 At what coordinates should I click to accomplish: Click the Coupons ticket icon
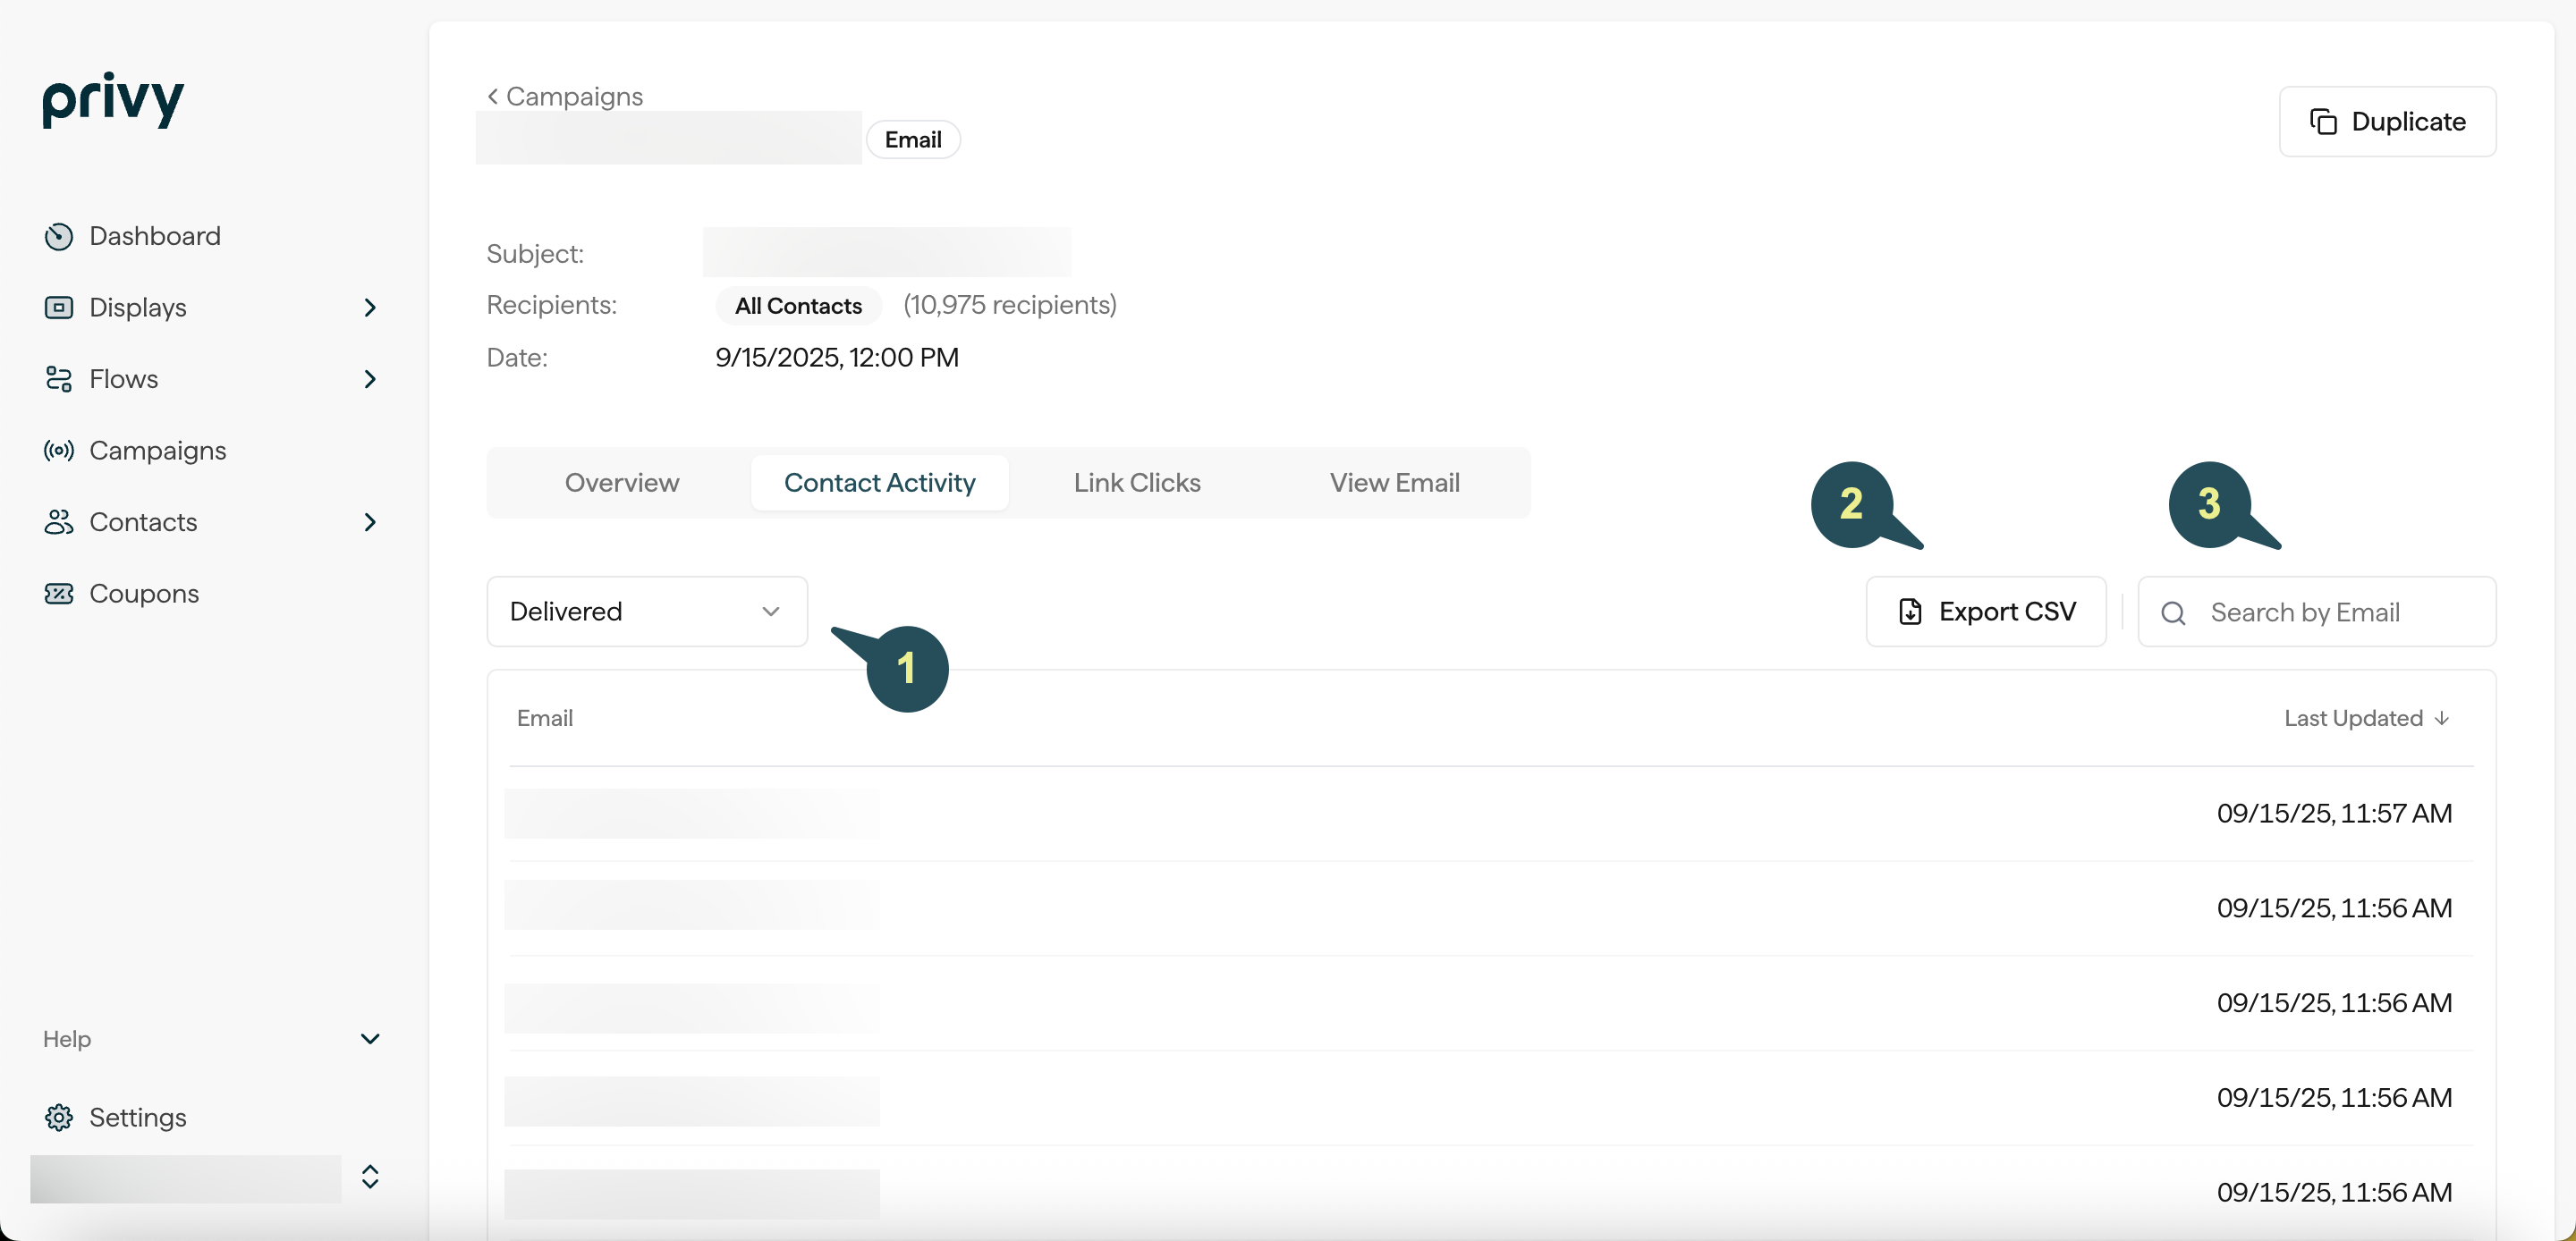pos(59,594)
